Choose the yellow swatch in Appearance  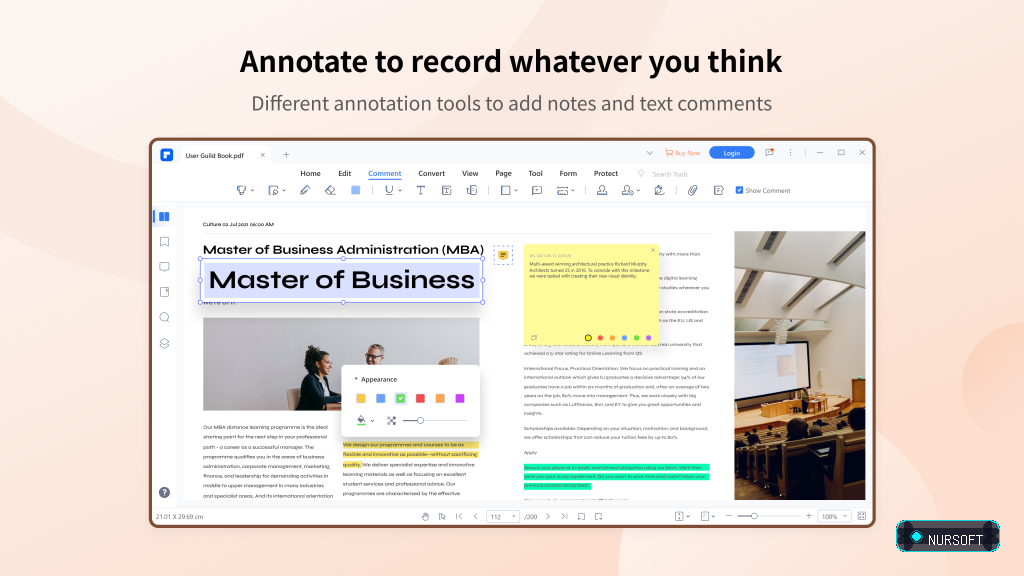(361, 398)
